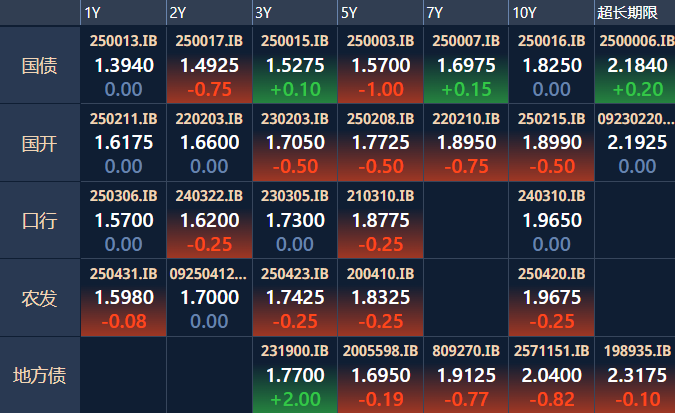Select the 国债 row label

pyautogui.click(x=40, y=65)
